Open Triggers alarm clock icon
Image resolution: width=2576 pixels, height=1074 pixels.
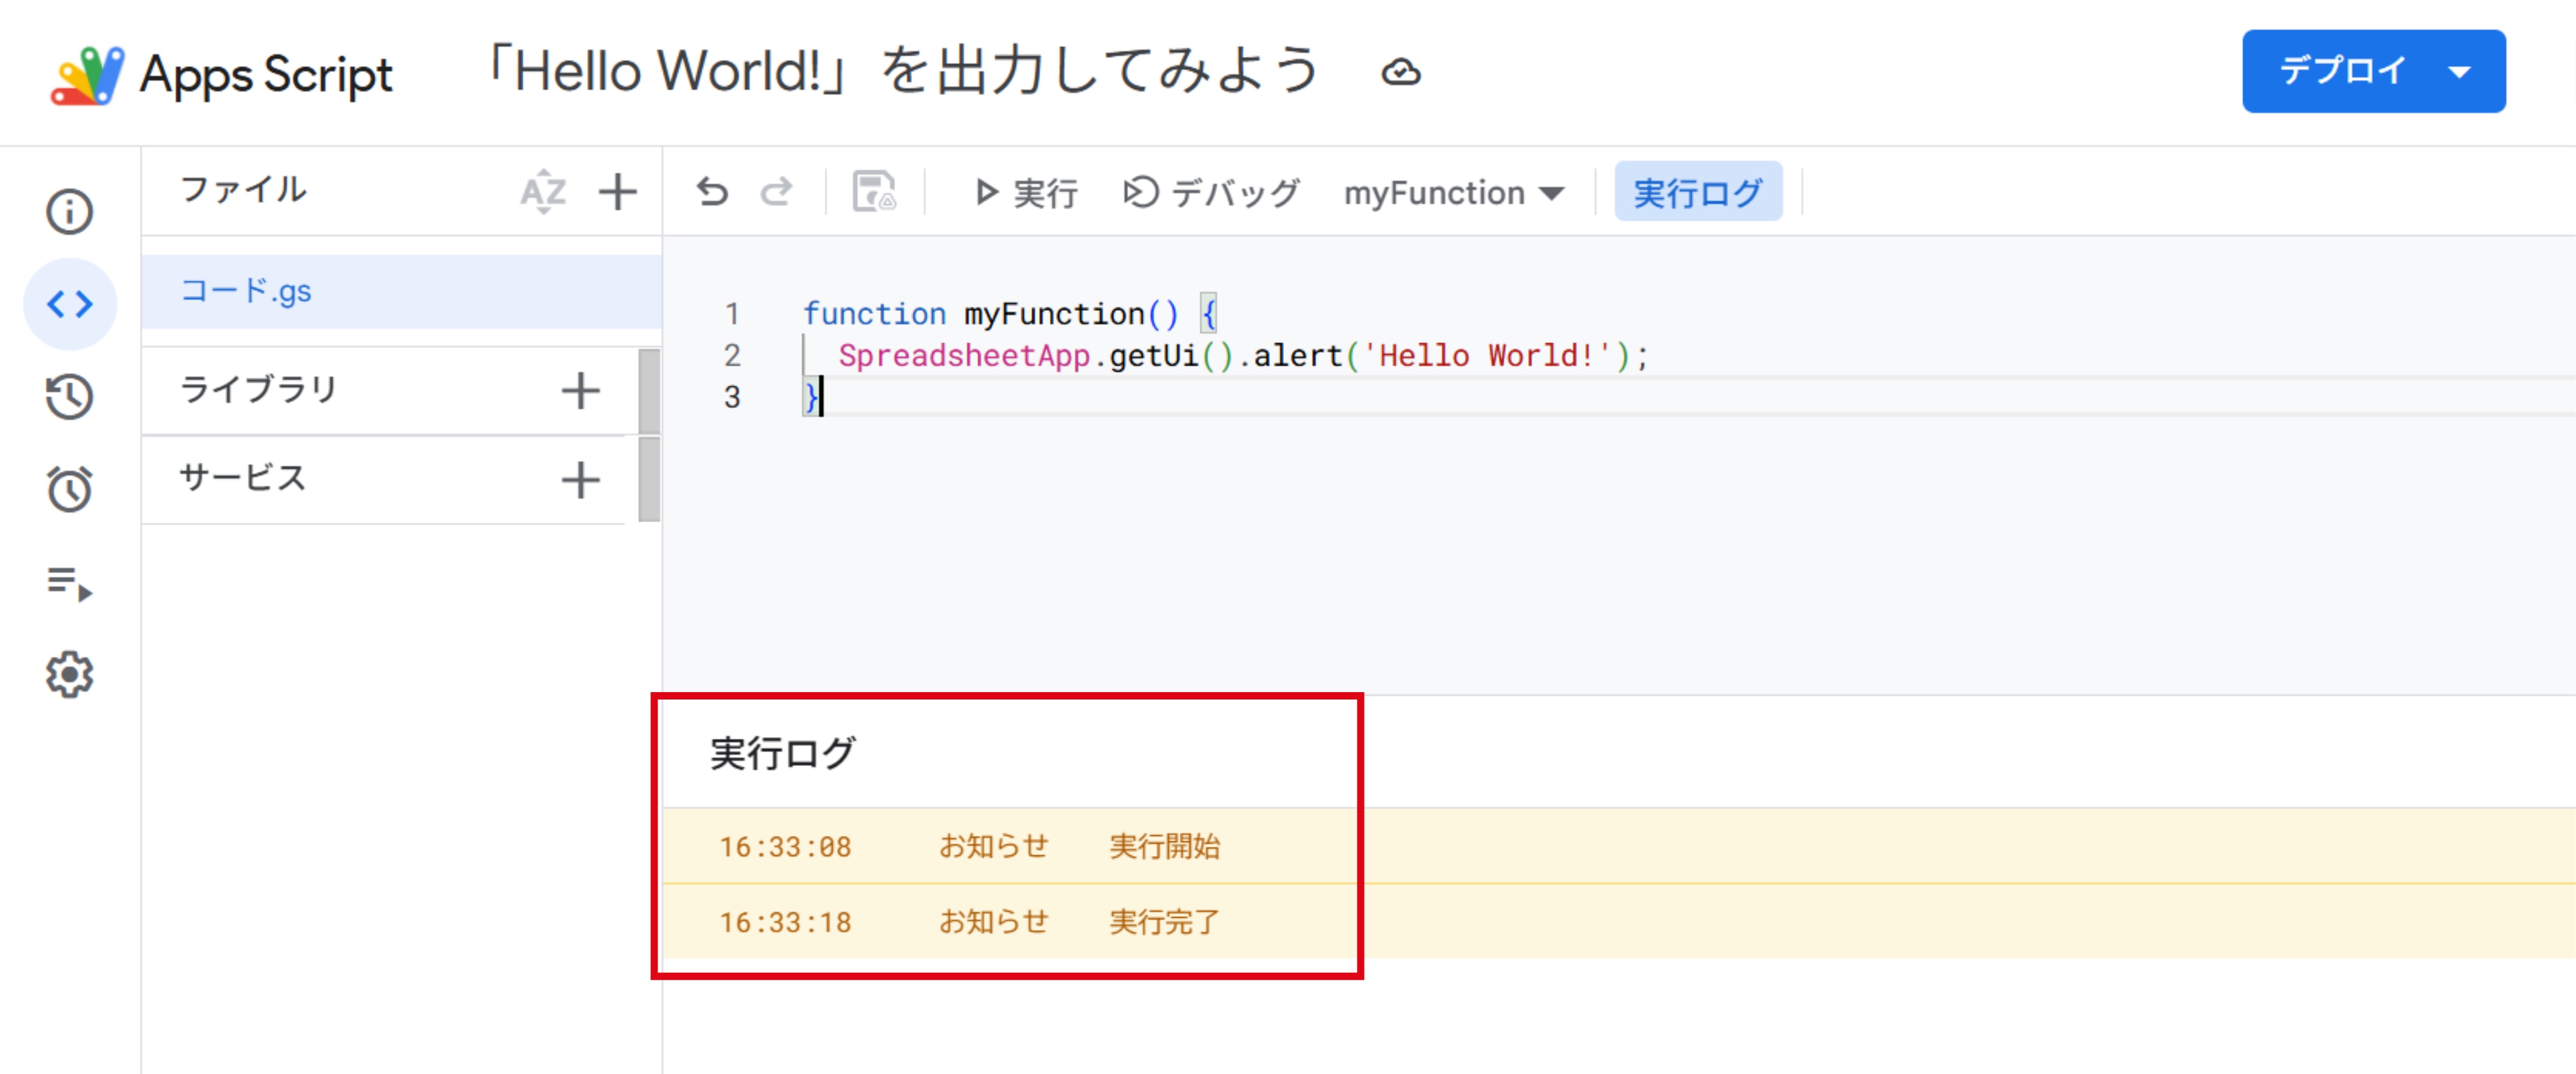[69, 489]
